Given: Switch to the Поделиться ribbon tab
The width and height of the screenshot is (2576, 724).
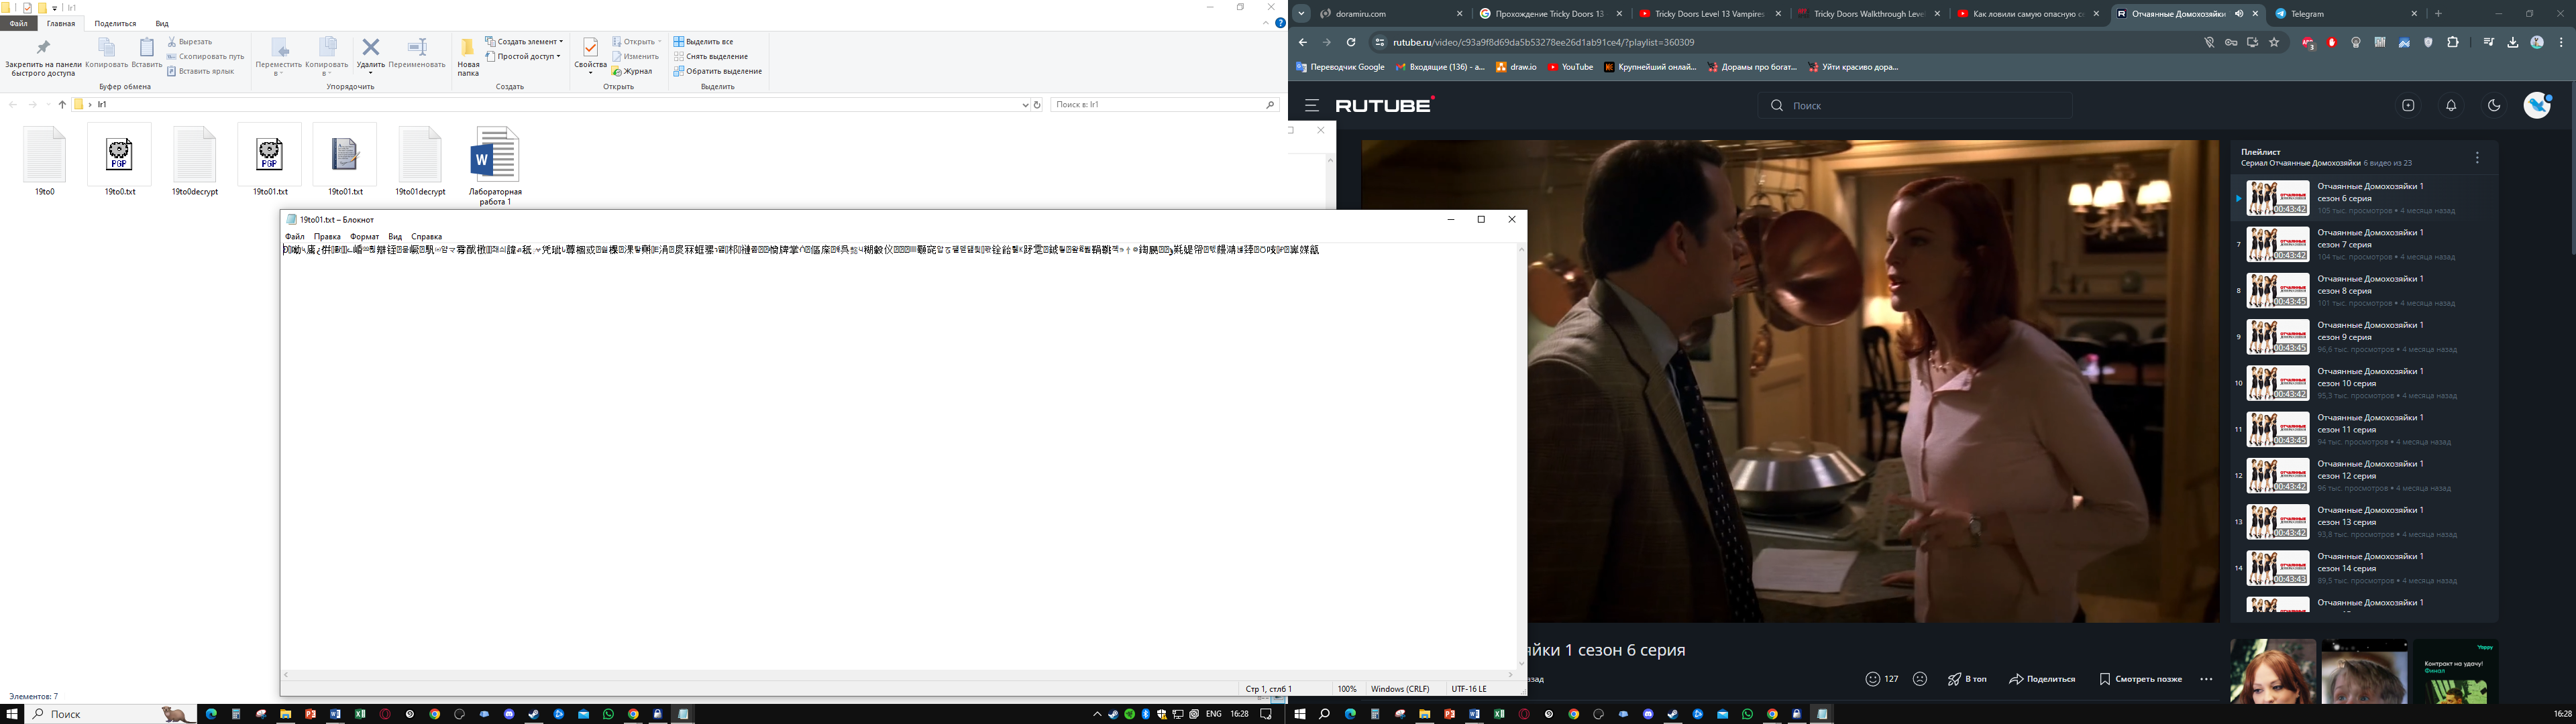Looking at the screenshot, I should coord(115,23).
